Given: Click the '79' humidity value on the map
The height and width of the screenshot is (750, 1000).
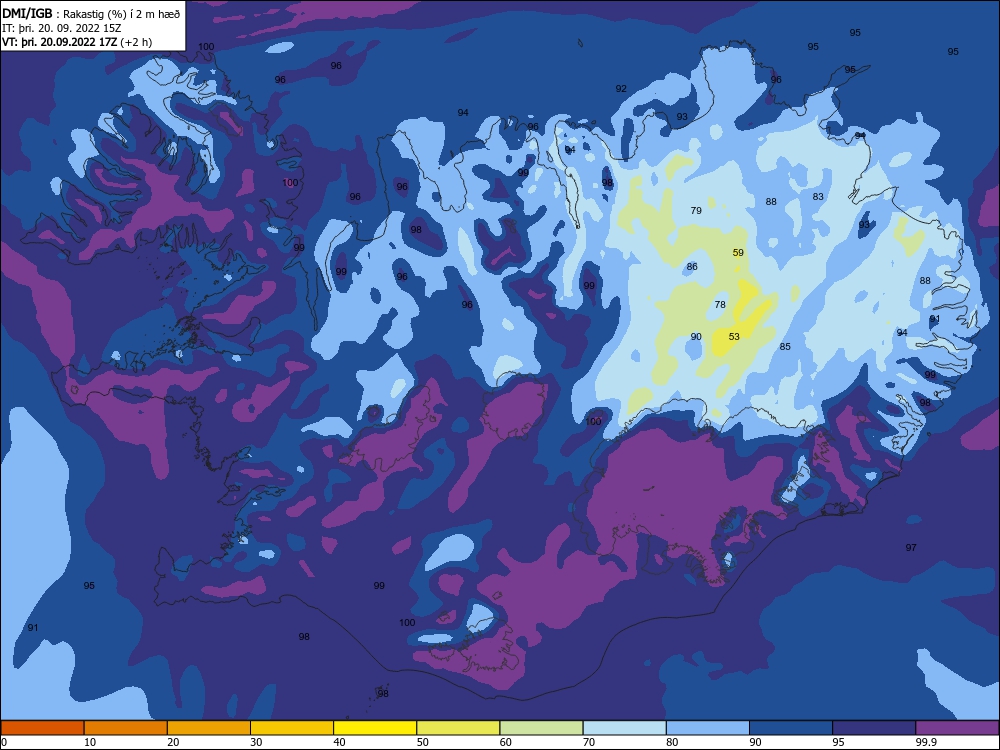Looking at the screenshot, I should pos(696,210).
